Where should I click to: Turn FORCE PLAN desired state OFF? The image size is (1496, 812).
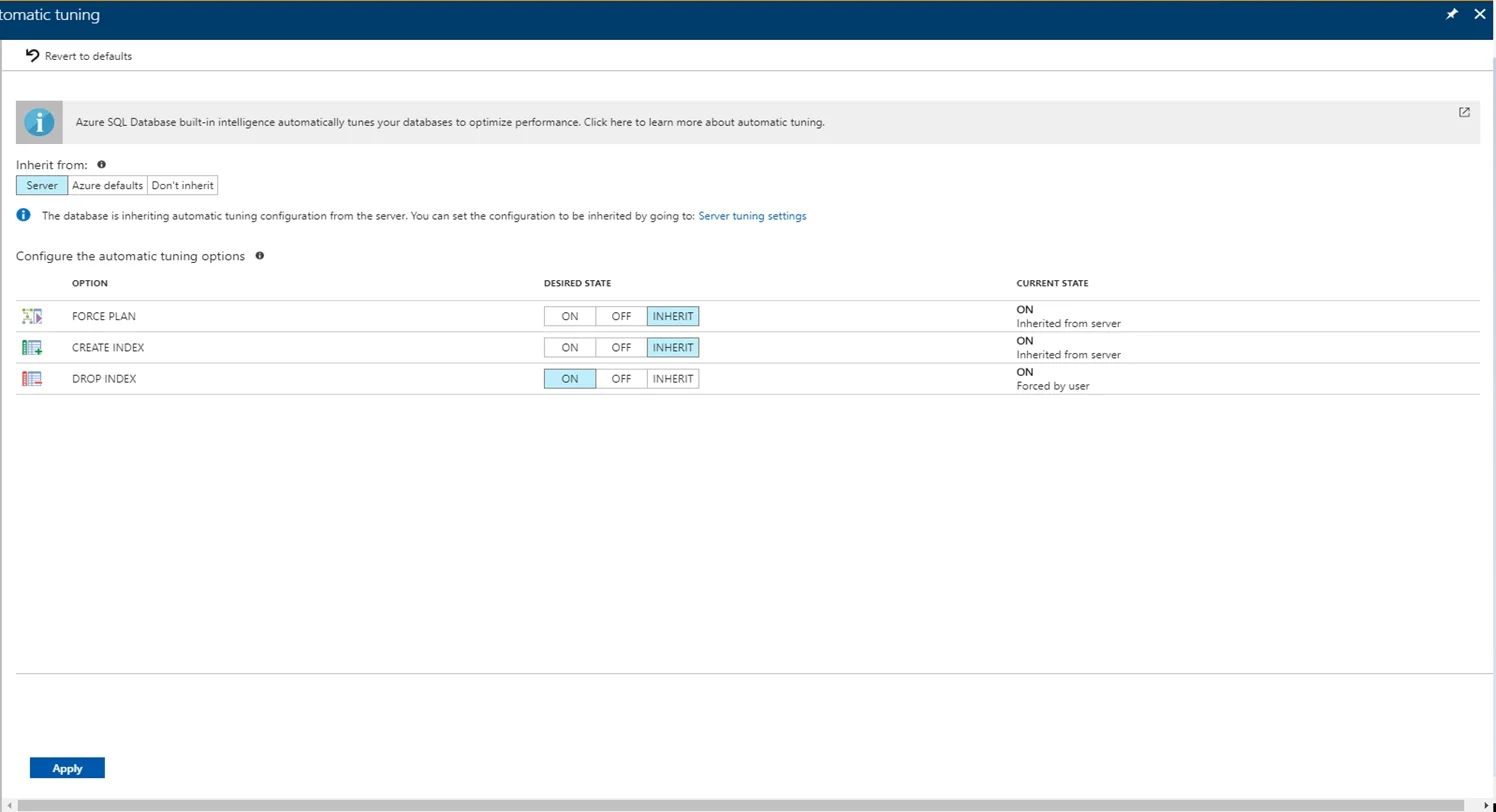[621, 317]
